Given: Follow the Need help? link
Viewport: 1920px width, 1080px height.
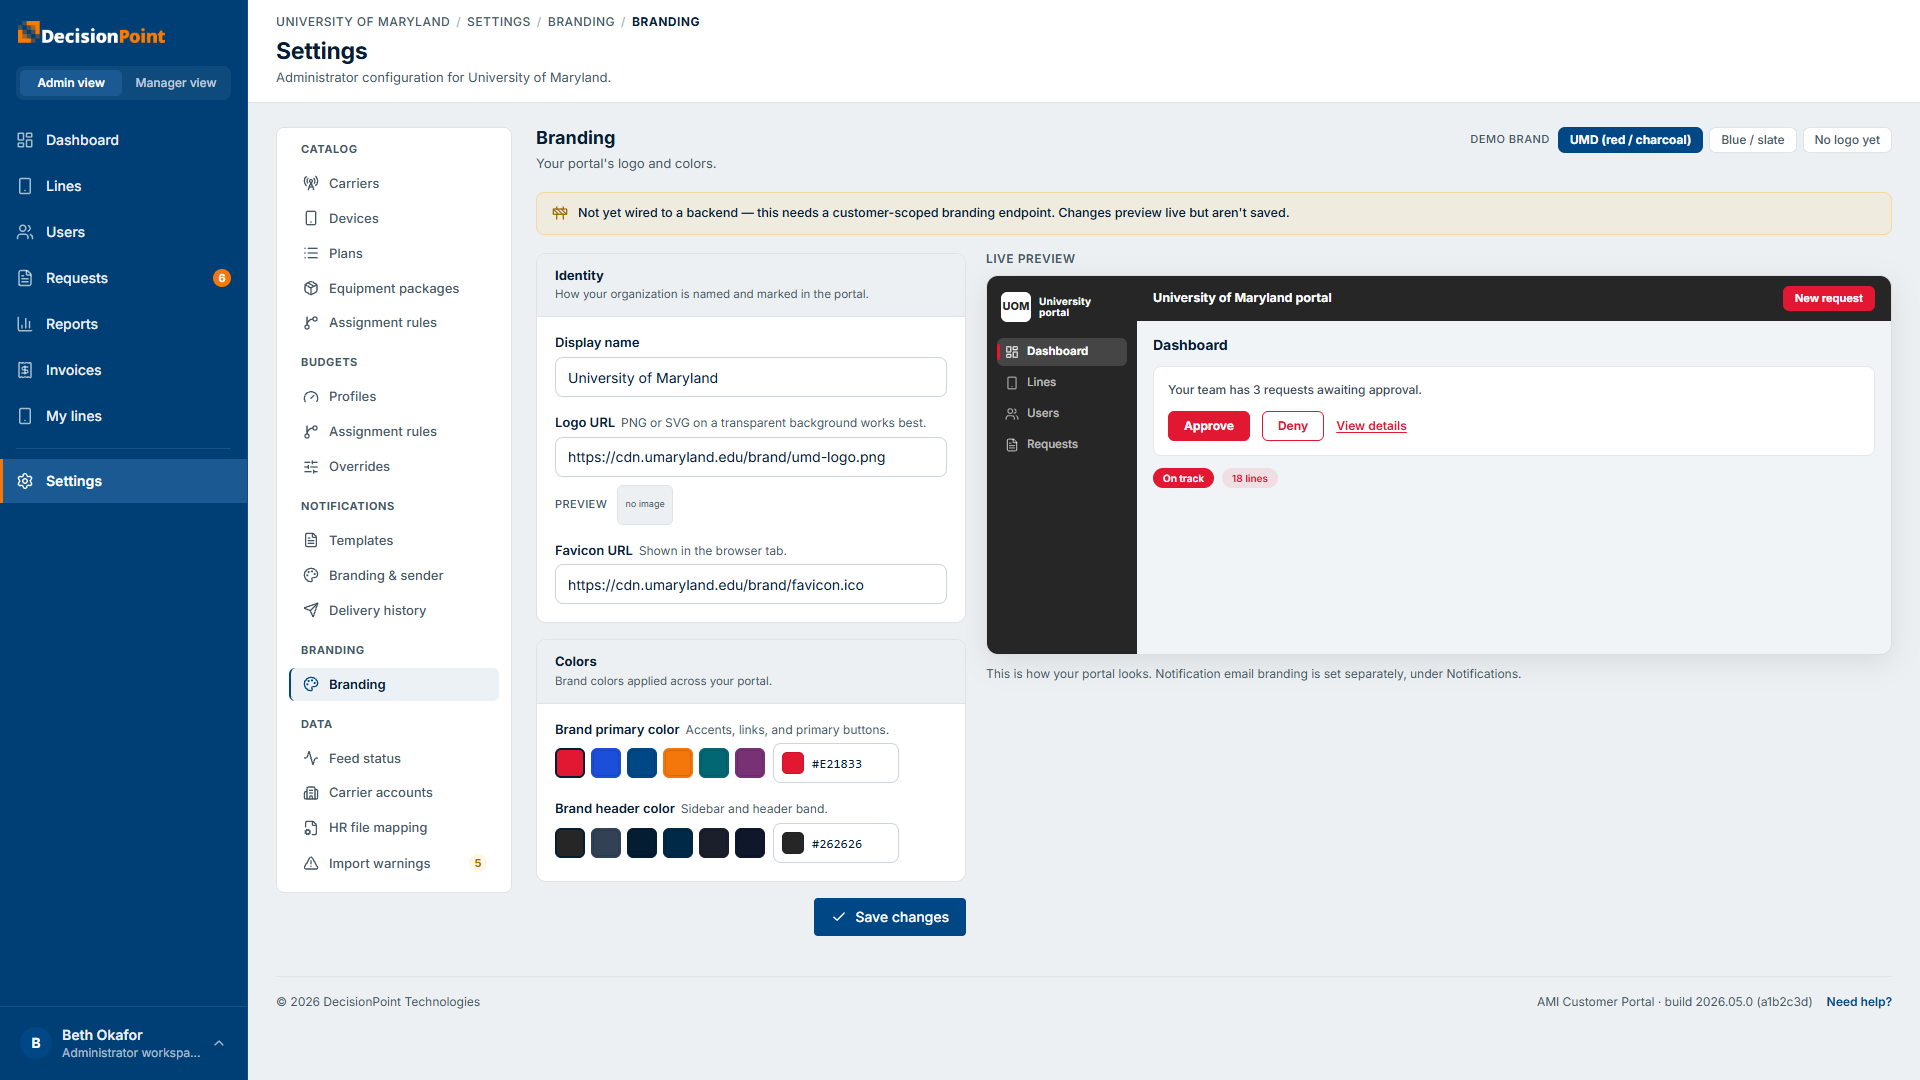Looking at the screenshot, I should point(1859,1002).
